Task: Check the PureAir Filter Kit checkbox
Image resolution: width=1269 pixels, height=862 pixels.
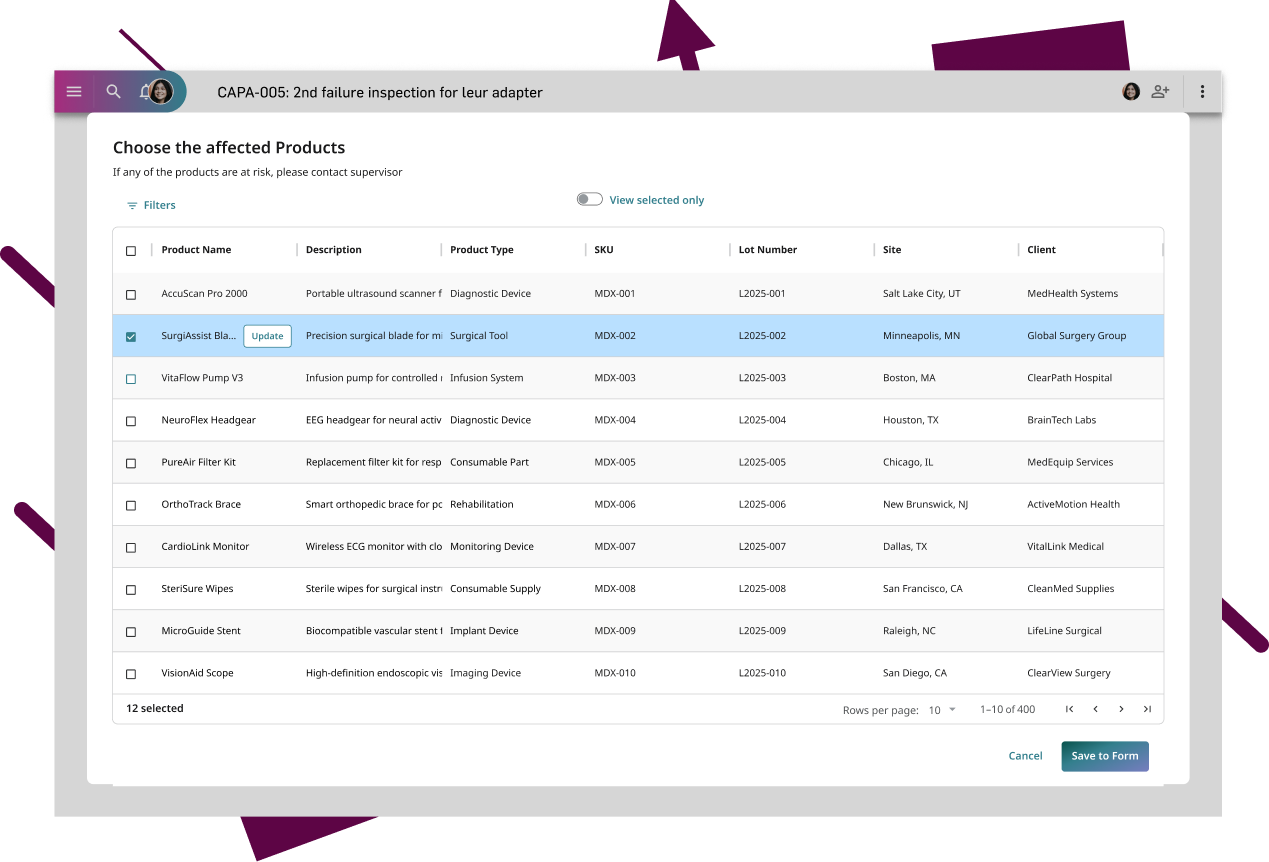Action: 131,463
